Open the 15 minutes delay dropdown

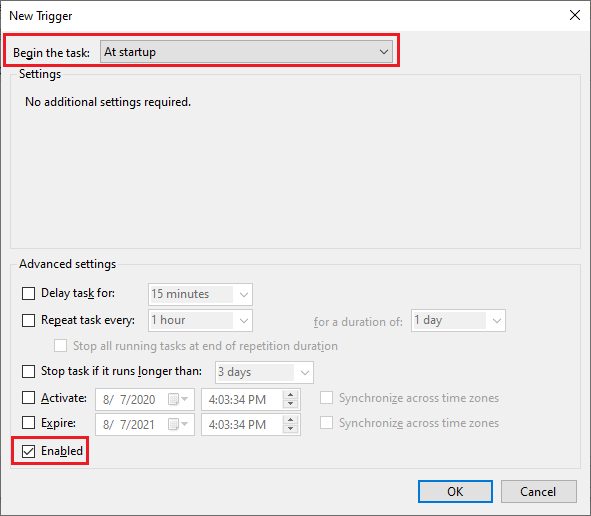pyautogui.click(x=200, y=294)
